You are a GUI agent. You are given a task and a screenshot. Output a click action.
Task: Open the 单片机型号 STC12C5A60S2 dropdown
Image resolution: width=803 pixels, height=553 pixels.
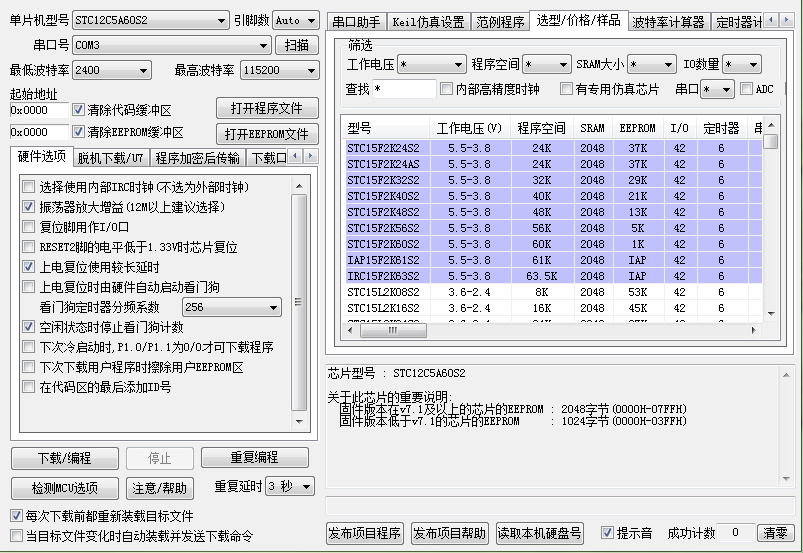[x=150, y=20]
